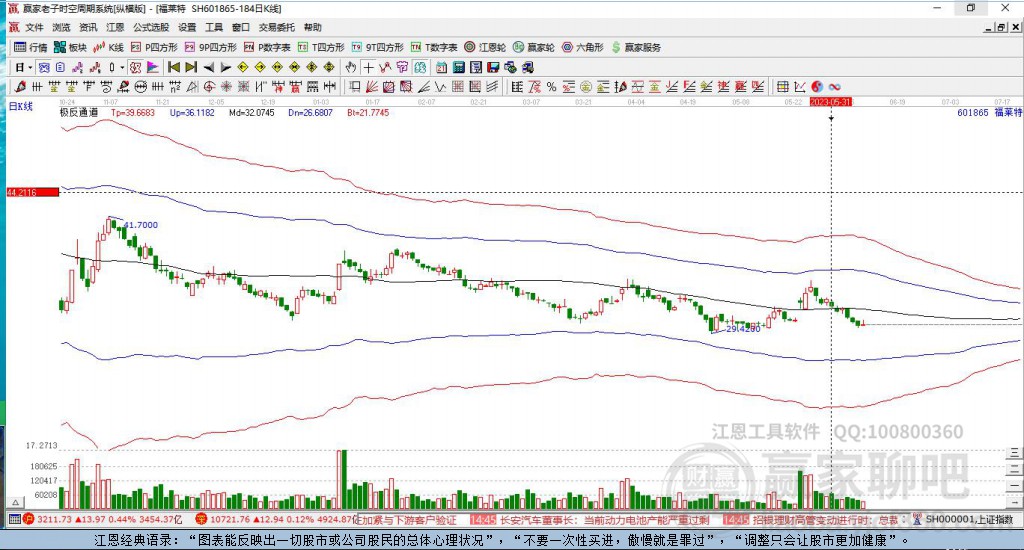The height and width of the screenshot is (550, 1024).
Task: Open the 工具 menu
Action: [x=214, y=27]
